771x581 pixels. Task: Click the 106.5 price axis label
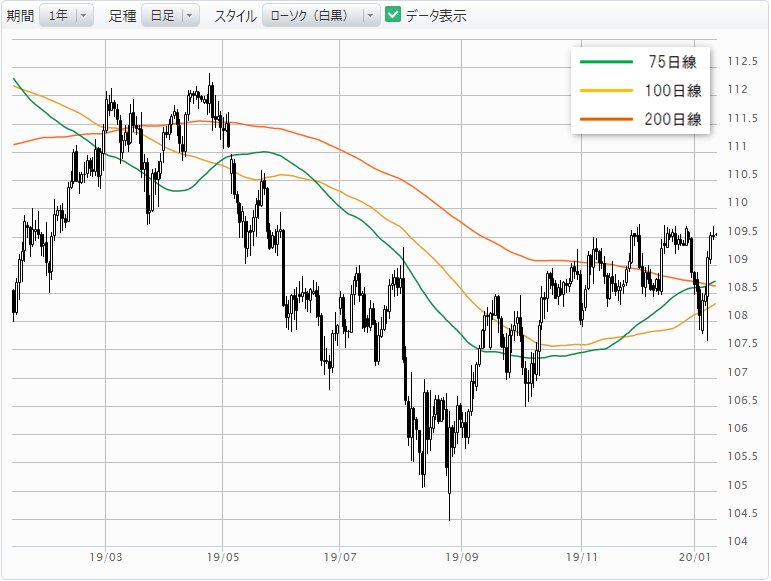pos(742,400)
